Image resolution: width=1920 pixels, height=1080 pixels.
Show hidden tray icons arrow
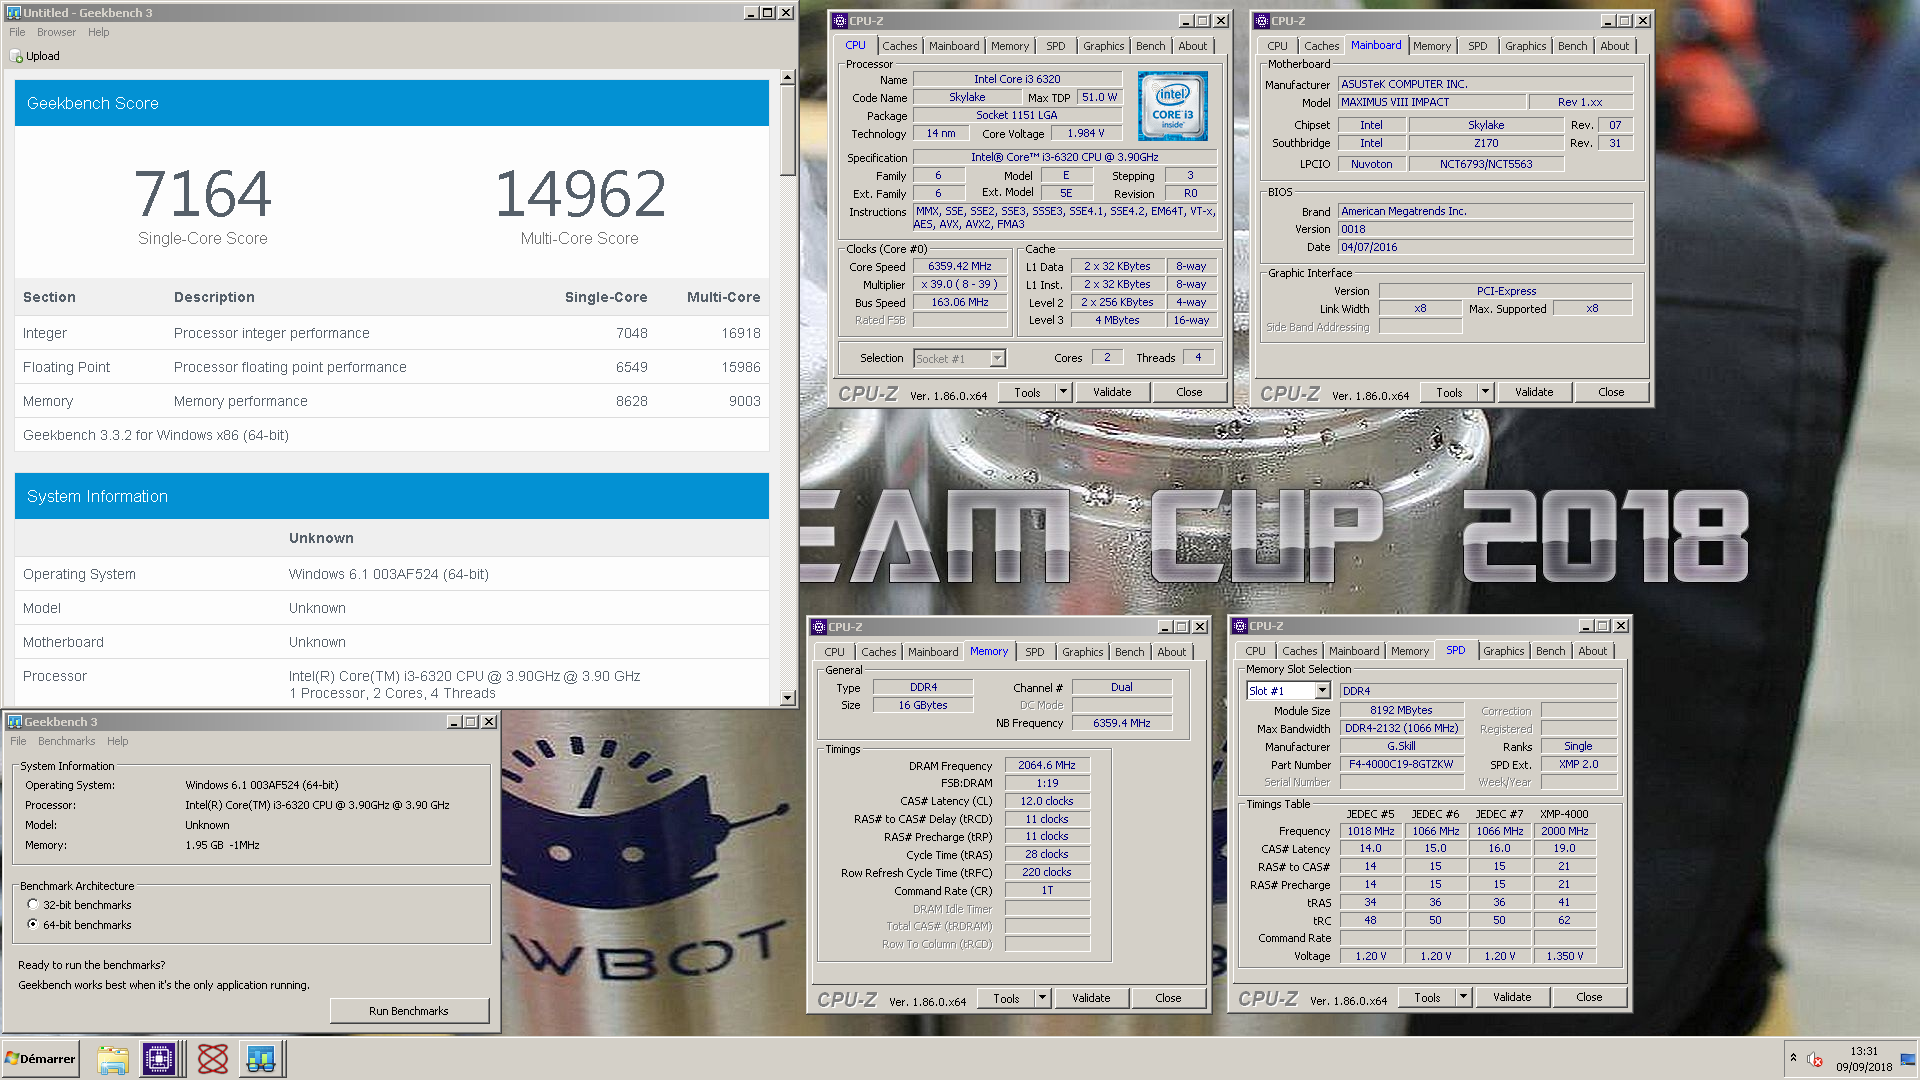(x=1793, y=1058)
